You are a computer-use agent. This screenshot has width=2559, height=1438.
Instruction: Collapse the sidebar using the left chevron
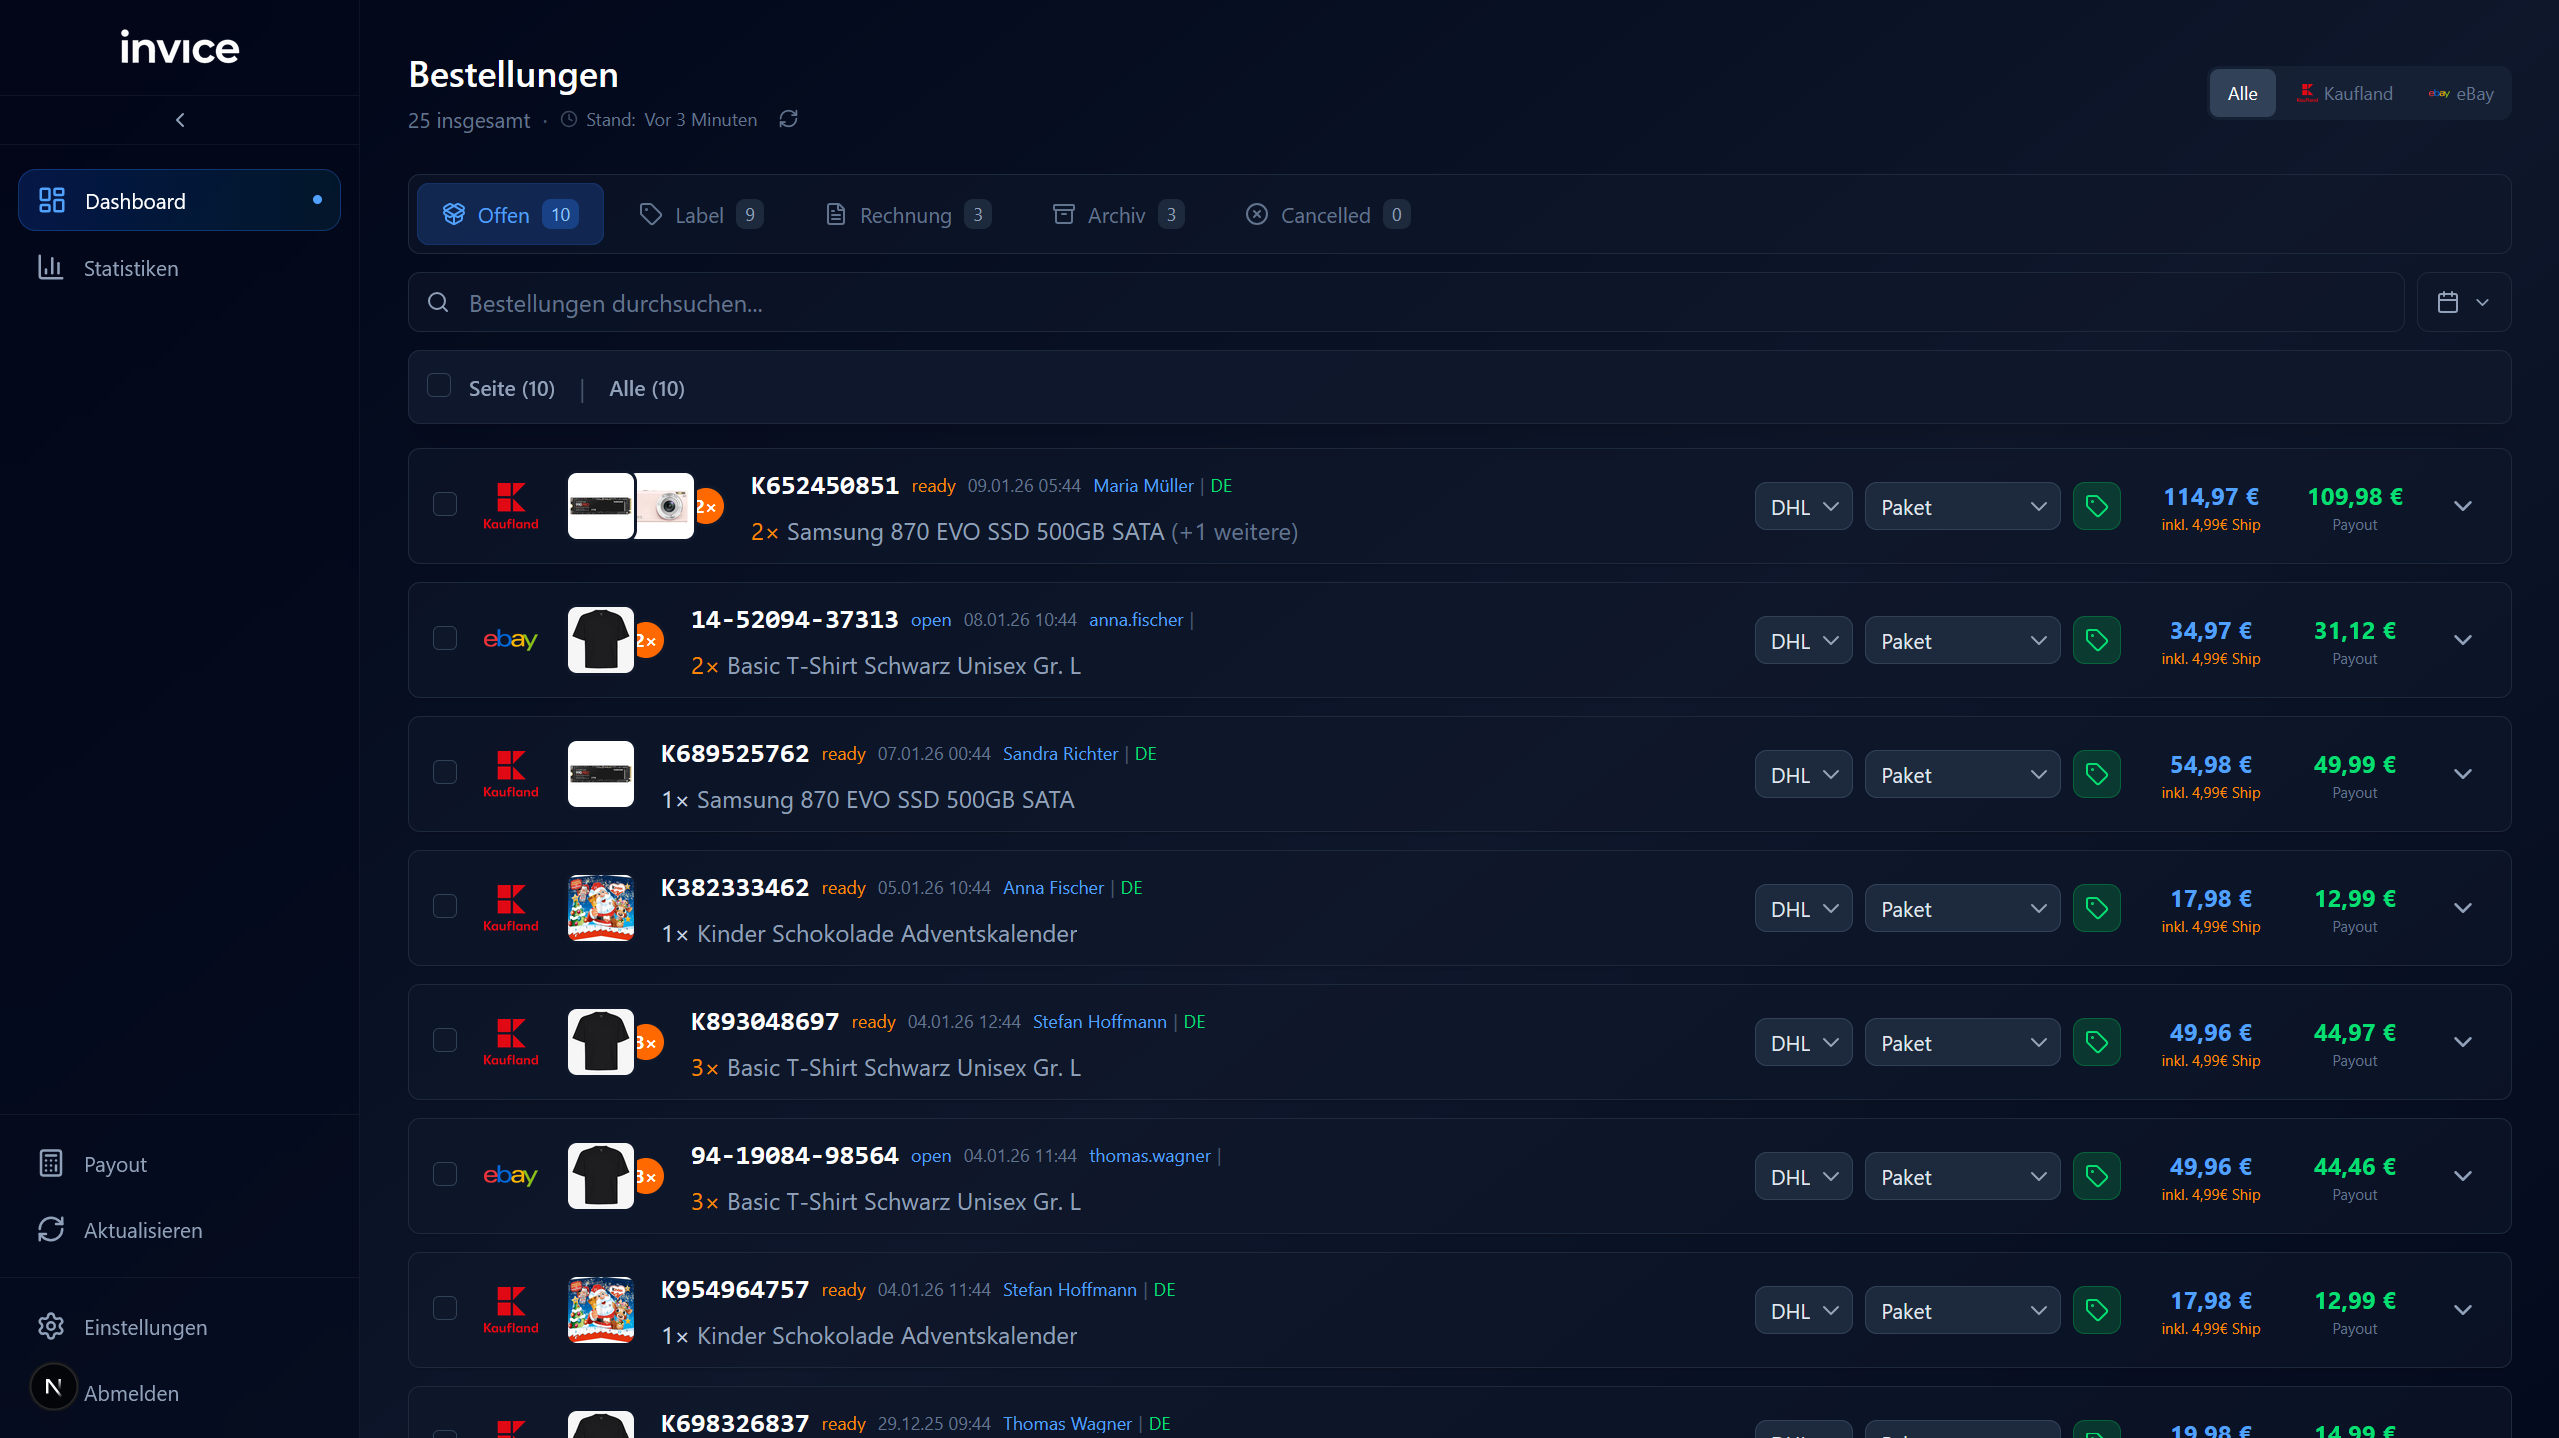coord(180,120)
